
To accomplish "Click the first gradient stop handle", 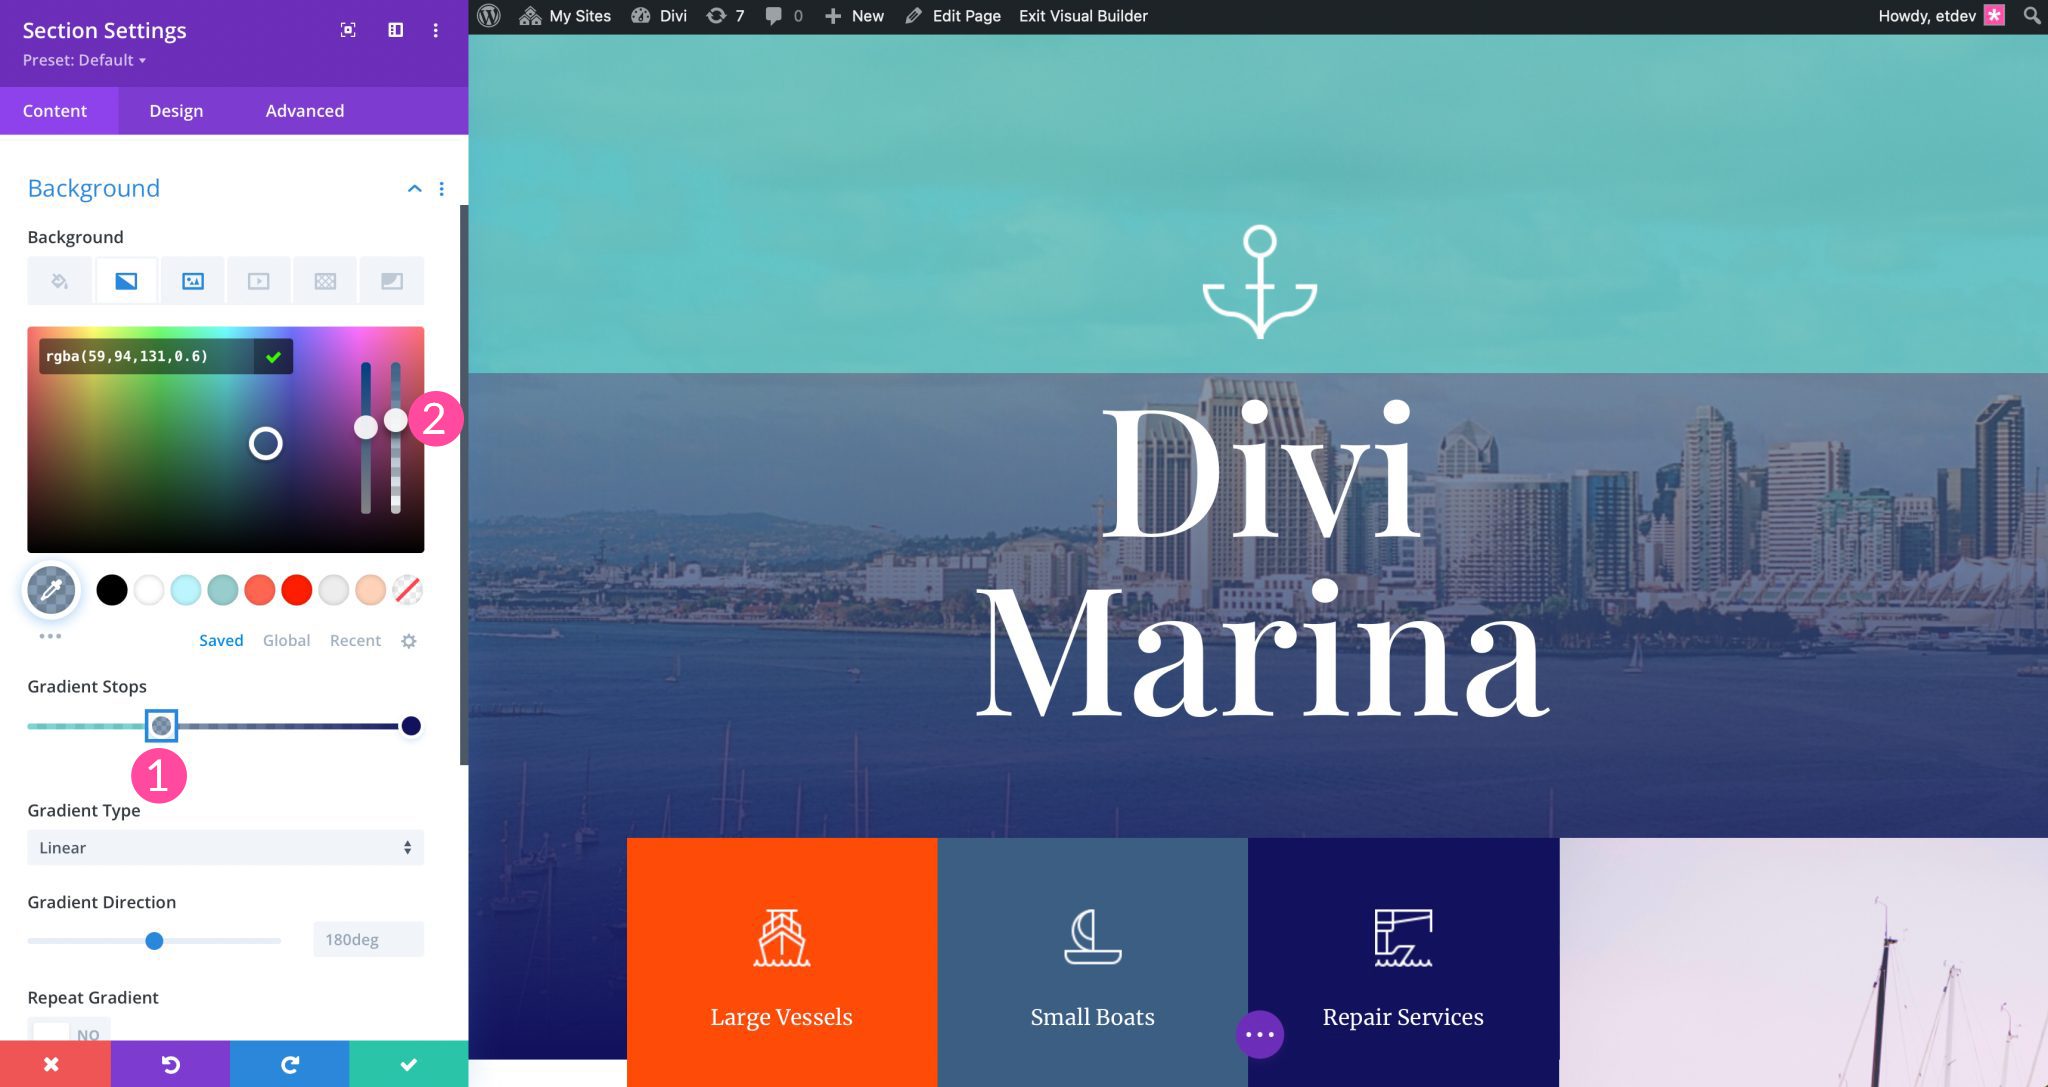I will point(161,726).
